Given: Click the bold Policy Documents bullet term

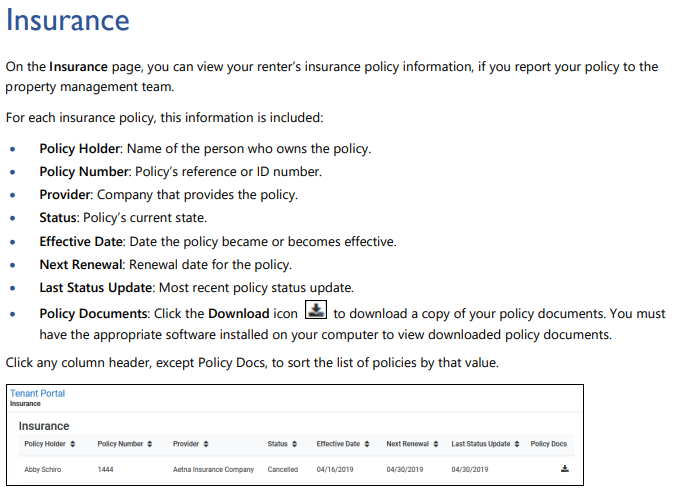Looking at the screenshot, I should click(x=93, y=314).
